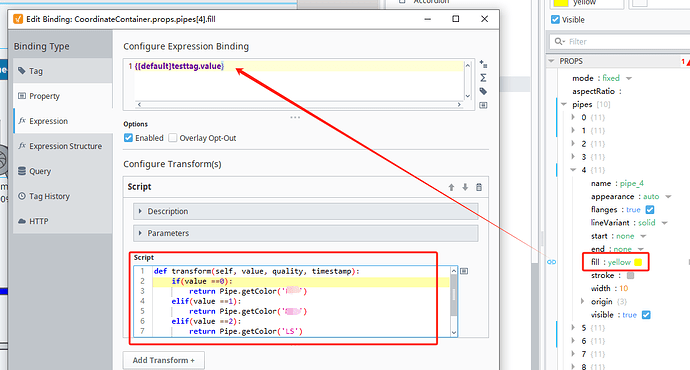Click the Add Transform button

(164, 360)
